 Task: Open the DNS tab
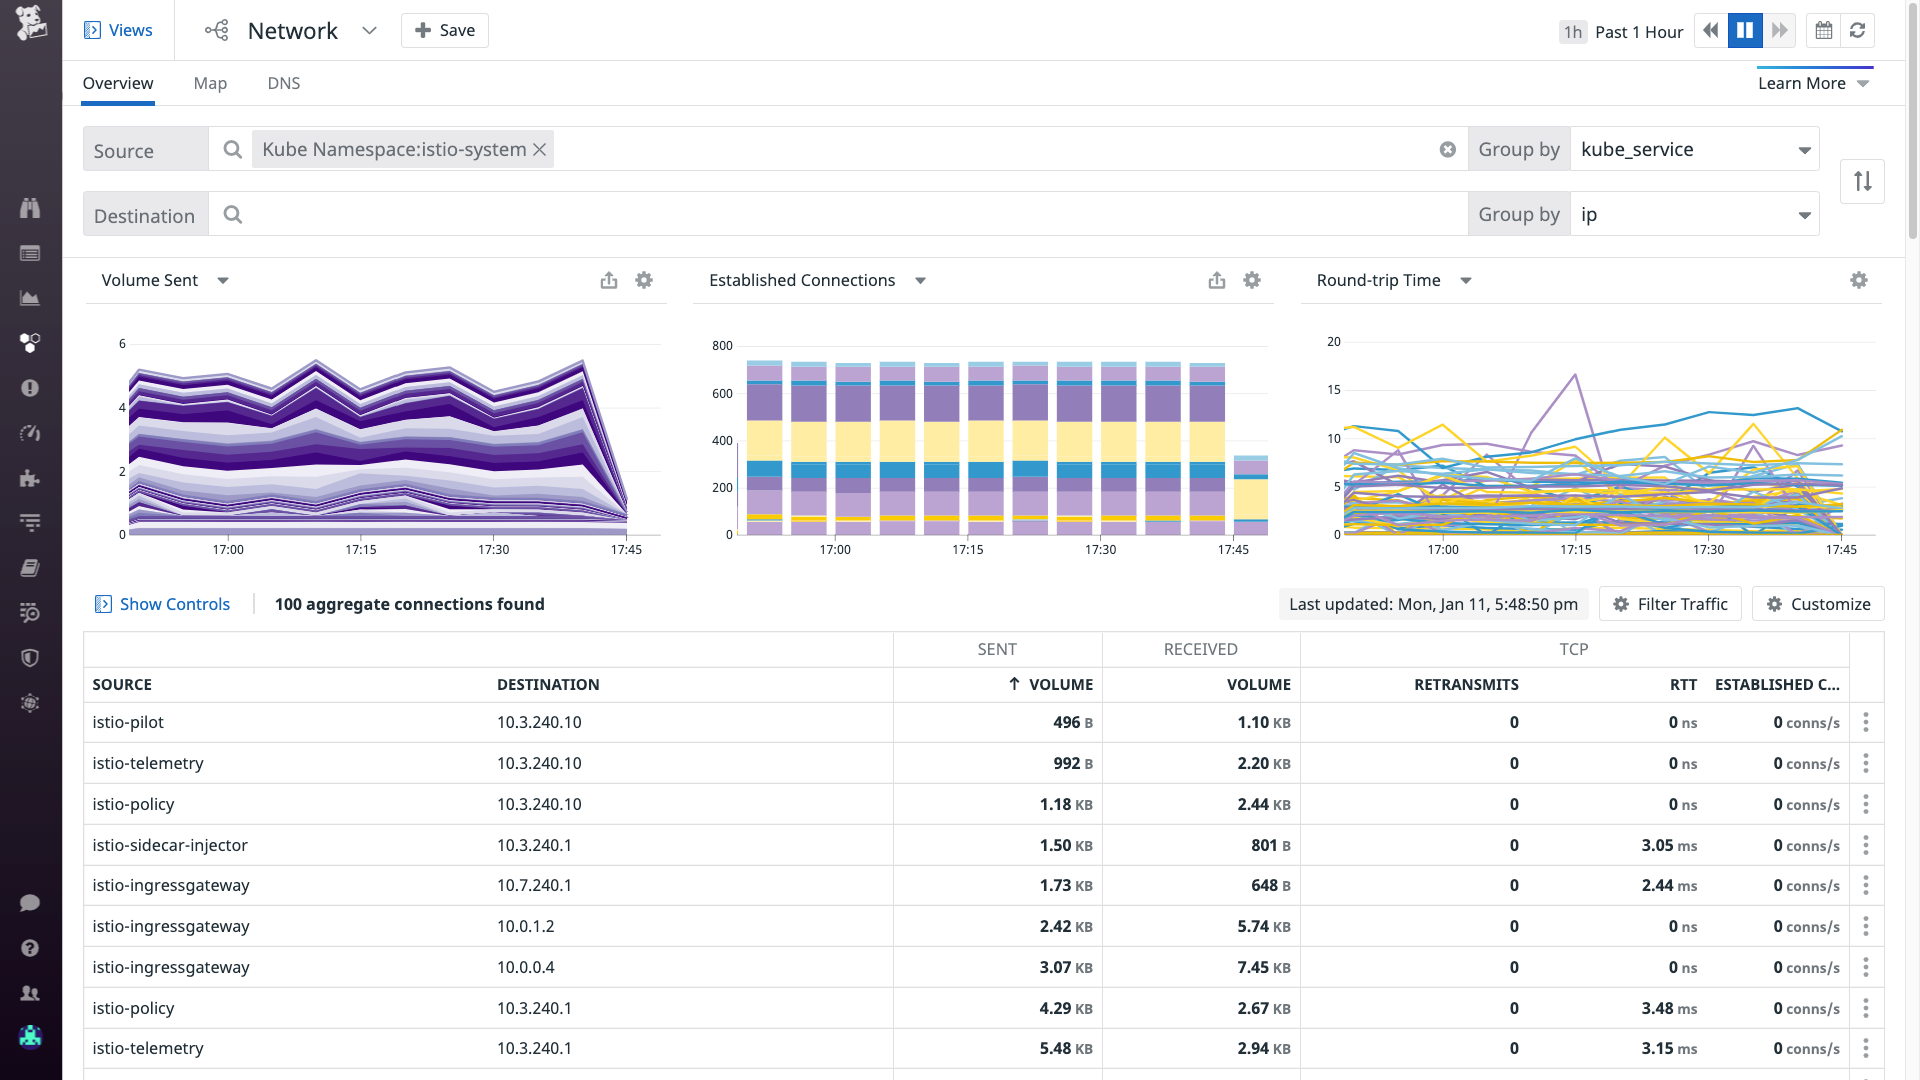[x=283, y=83]
